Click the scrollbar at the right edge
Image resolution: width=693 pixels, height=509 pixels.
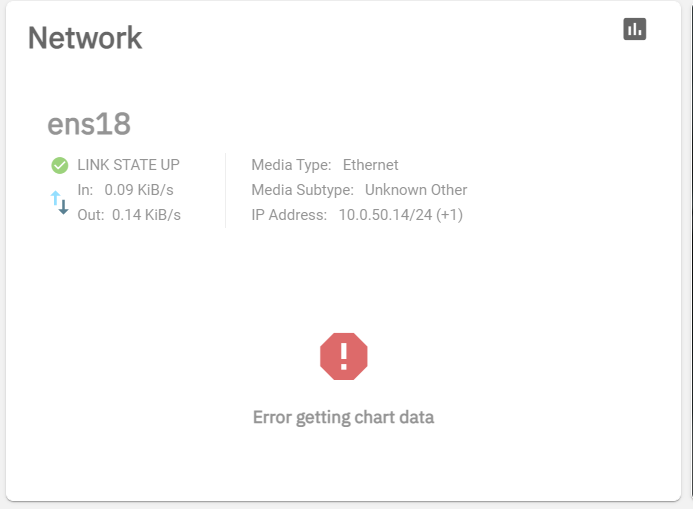691,254
